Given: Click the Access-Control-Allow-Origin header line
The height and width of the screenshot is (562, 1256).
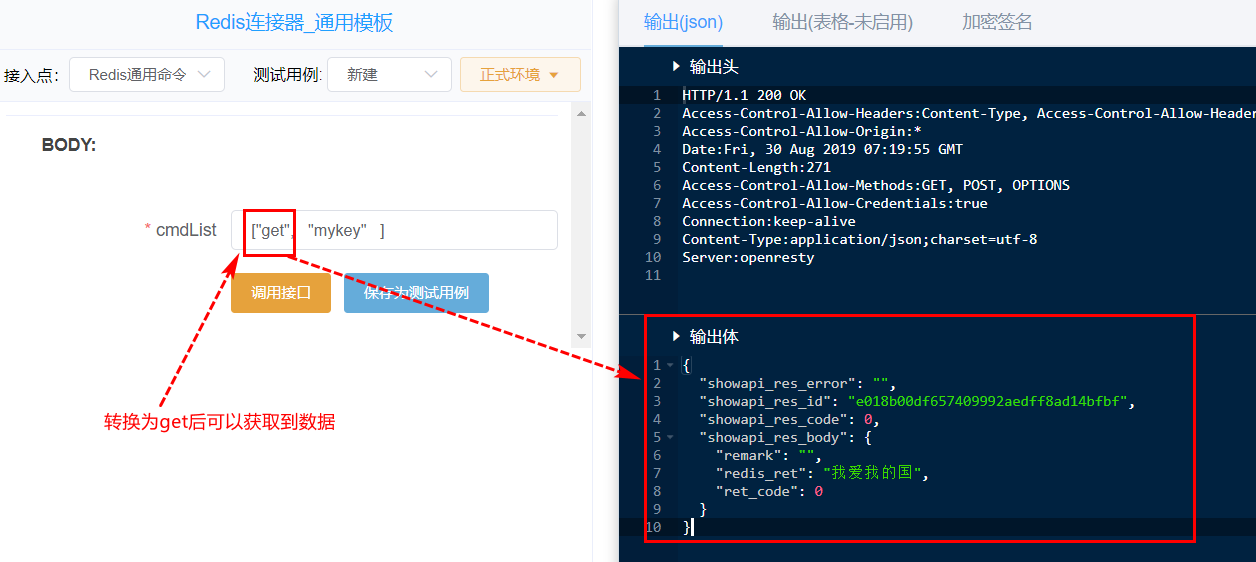Looking at the screenshot, I should pyautogui.click(x=802, y=131).
